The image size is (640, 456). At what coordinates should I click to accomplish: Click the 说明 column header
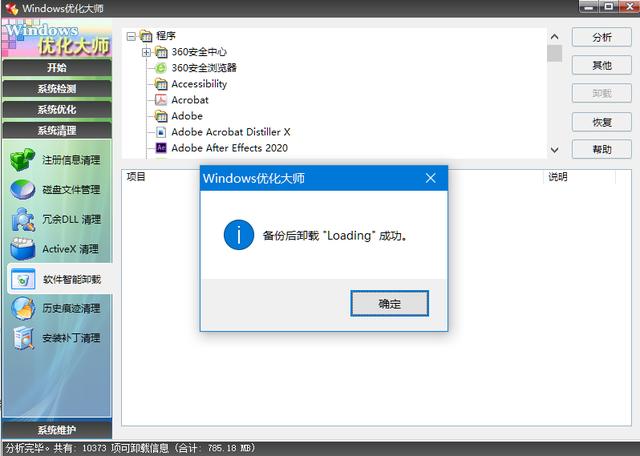558,177
